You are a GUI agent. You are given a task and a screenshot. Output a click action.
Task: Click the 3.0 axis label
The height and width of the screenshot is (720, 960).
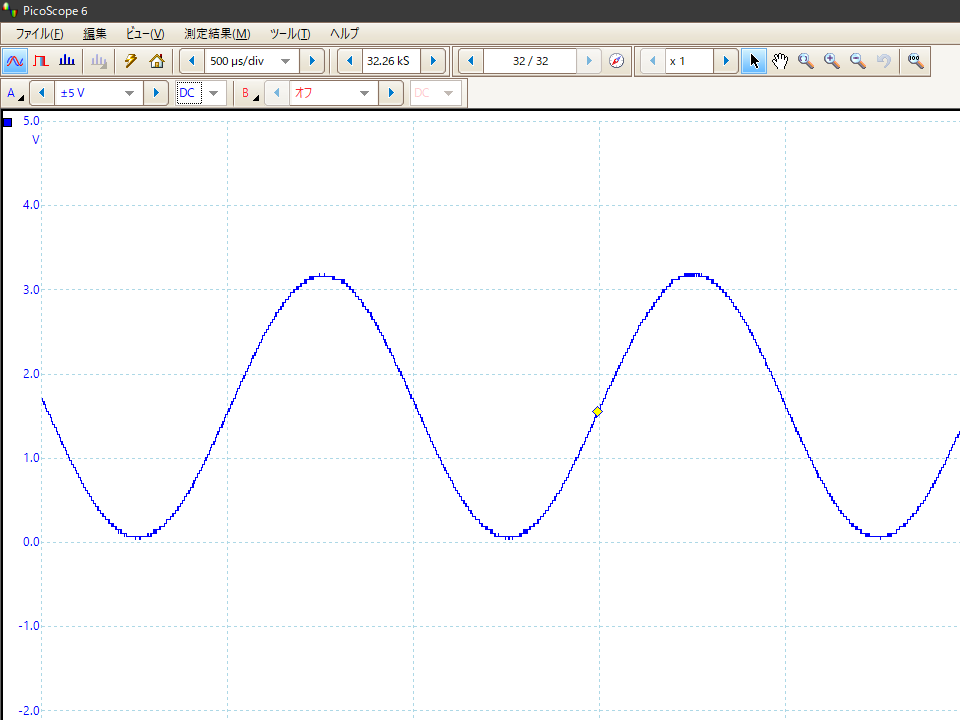click(31, 290)
